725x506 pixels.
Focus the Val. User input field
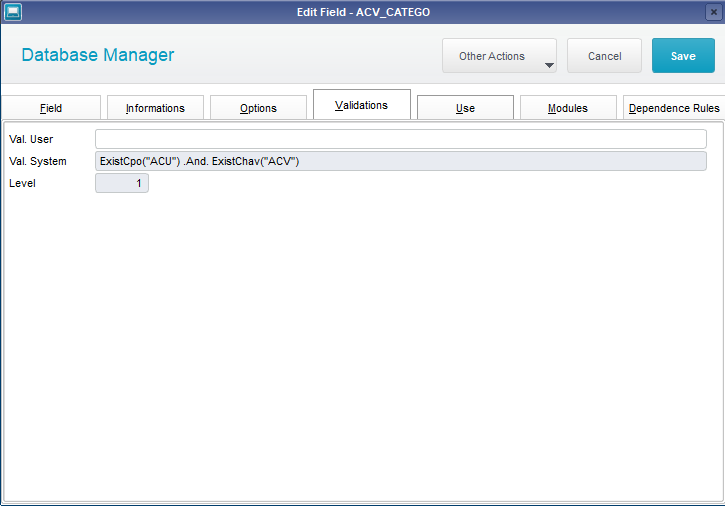pos(401,139)
